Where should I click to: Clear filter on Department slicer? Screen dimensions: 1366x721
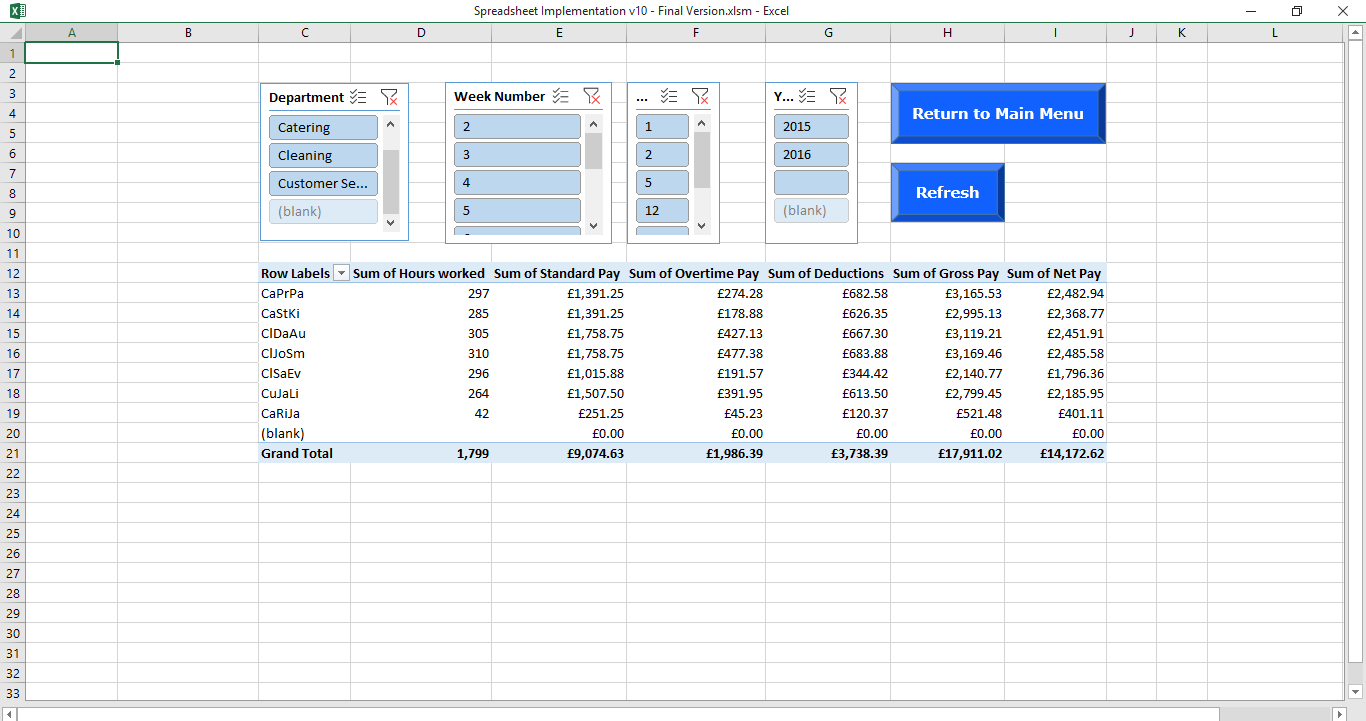[x=389, y=97]
